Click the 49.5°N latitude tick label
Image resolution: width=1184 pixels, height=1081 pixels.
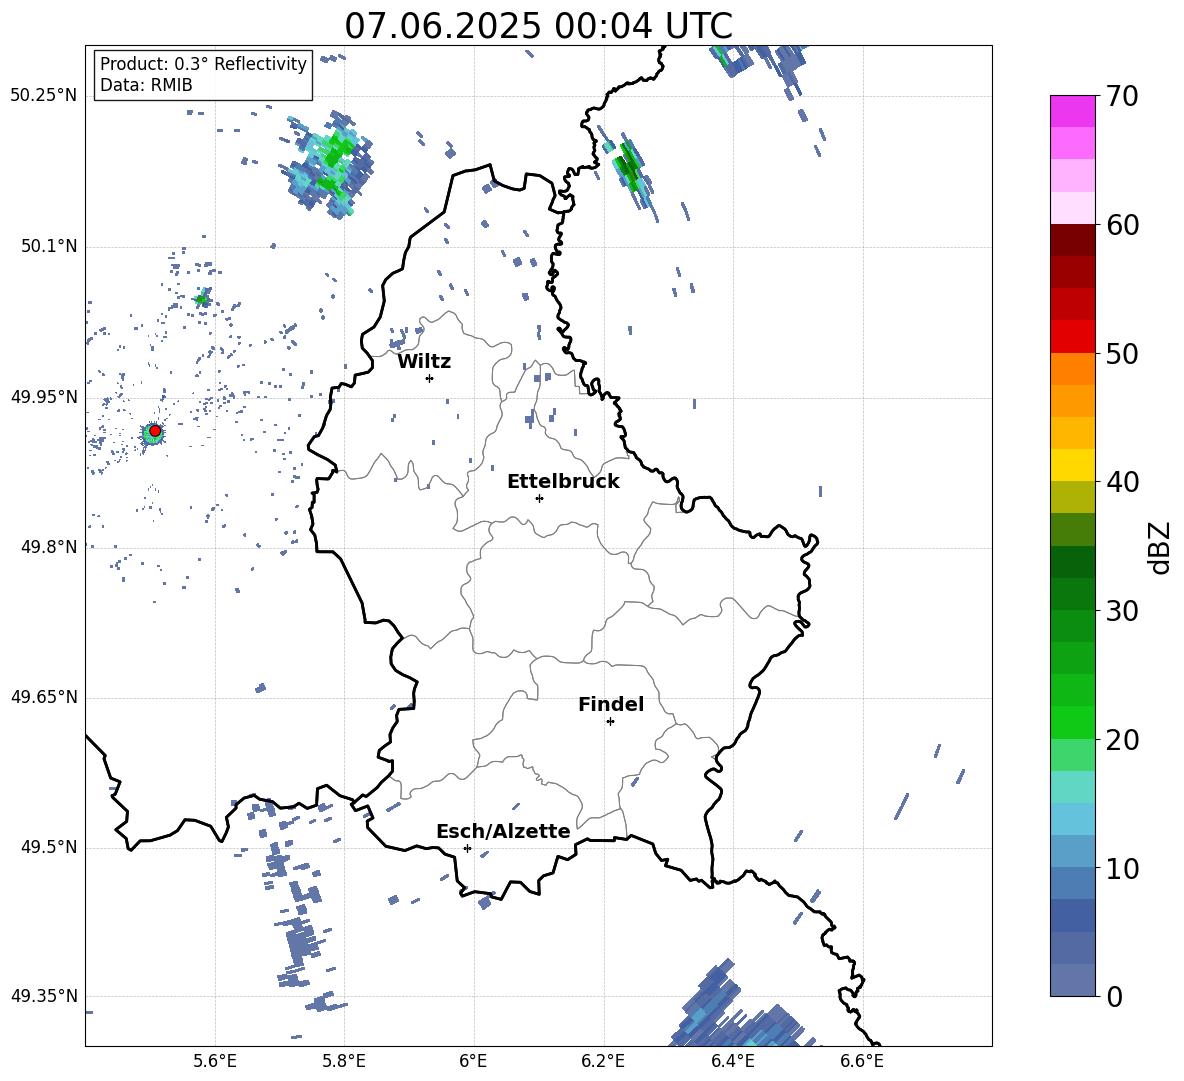(x=48, y=847)
